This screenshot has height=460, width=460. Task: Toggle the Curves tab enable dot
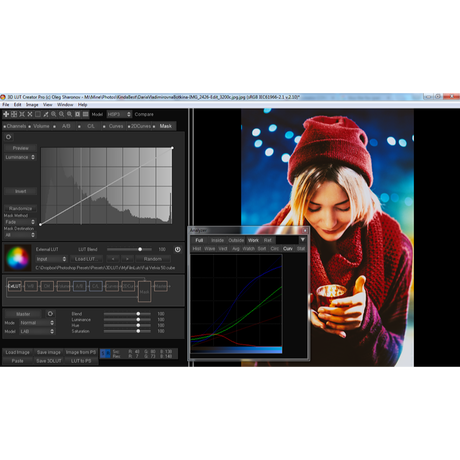click(x=104, y=127)
